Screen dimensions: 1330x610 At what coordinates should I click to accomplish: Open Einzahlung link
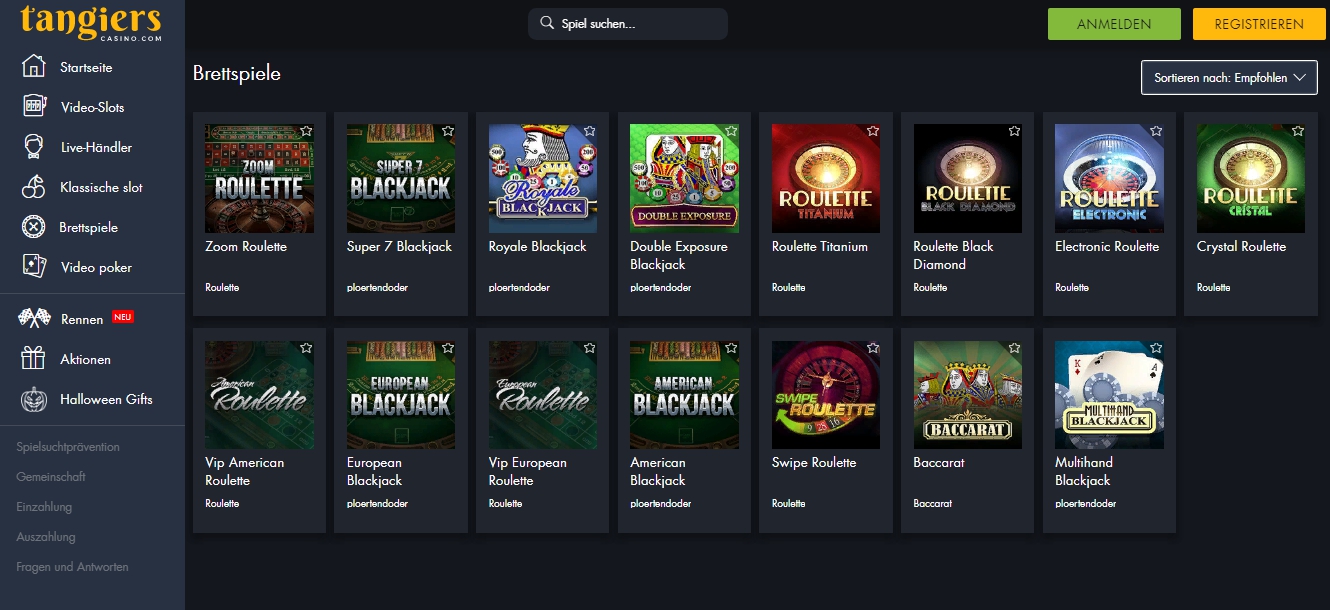44,507
